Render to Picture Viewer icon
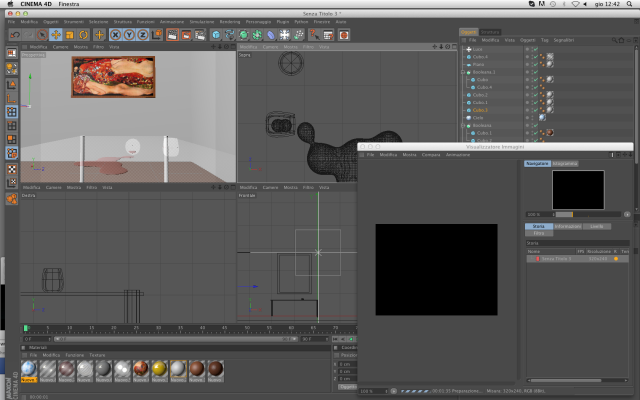 pos(186,35)
